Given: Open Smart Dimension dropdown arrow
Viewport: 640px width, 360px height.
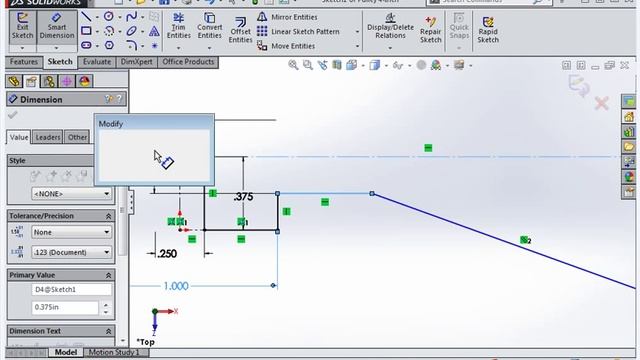Looking at the screenshot, I should [57, 48].
